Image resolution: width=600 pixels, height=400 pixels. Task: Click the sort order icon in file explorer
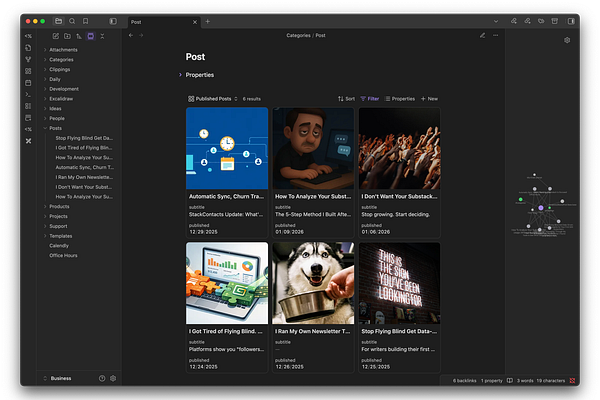click(79, 35)
